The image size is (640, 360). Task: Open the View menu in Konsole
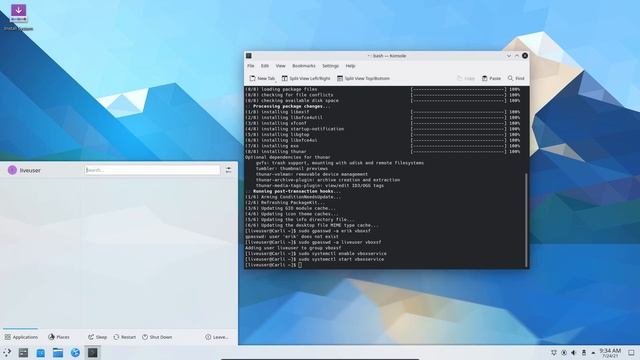[x=280, y=66]
